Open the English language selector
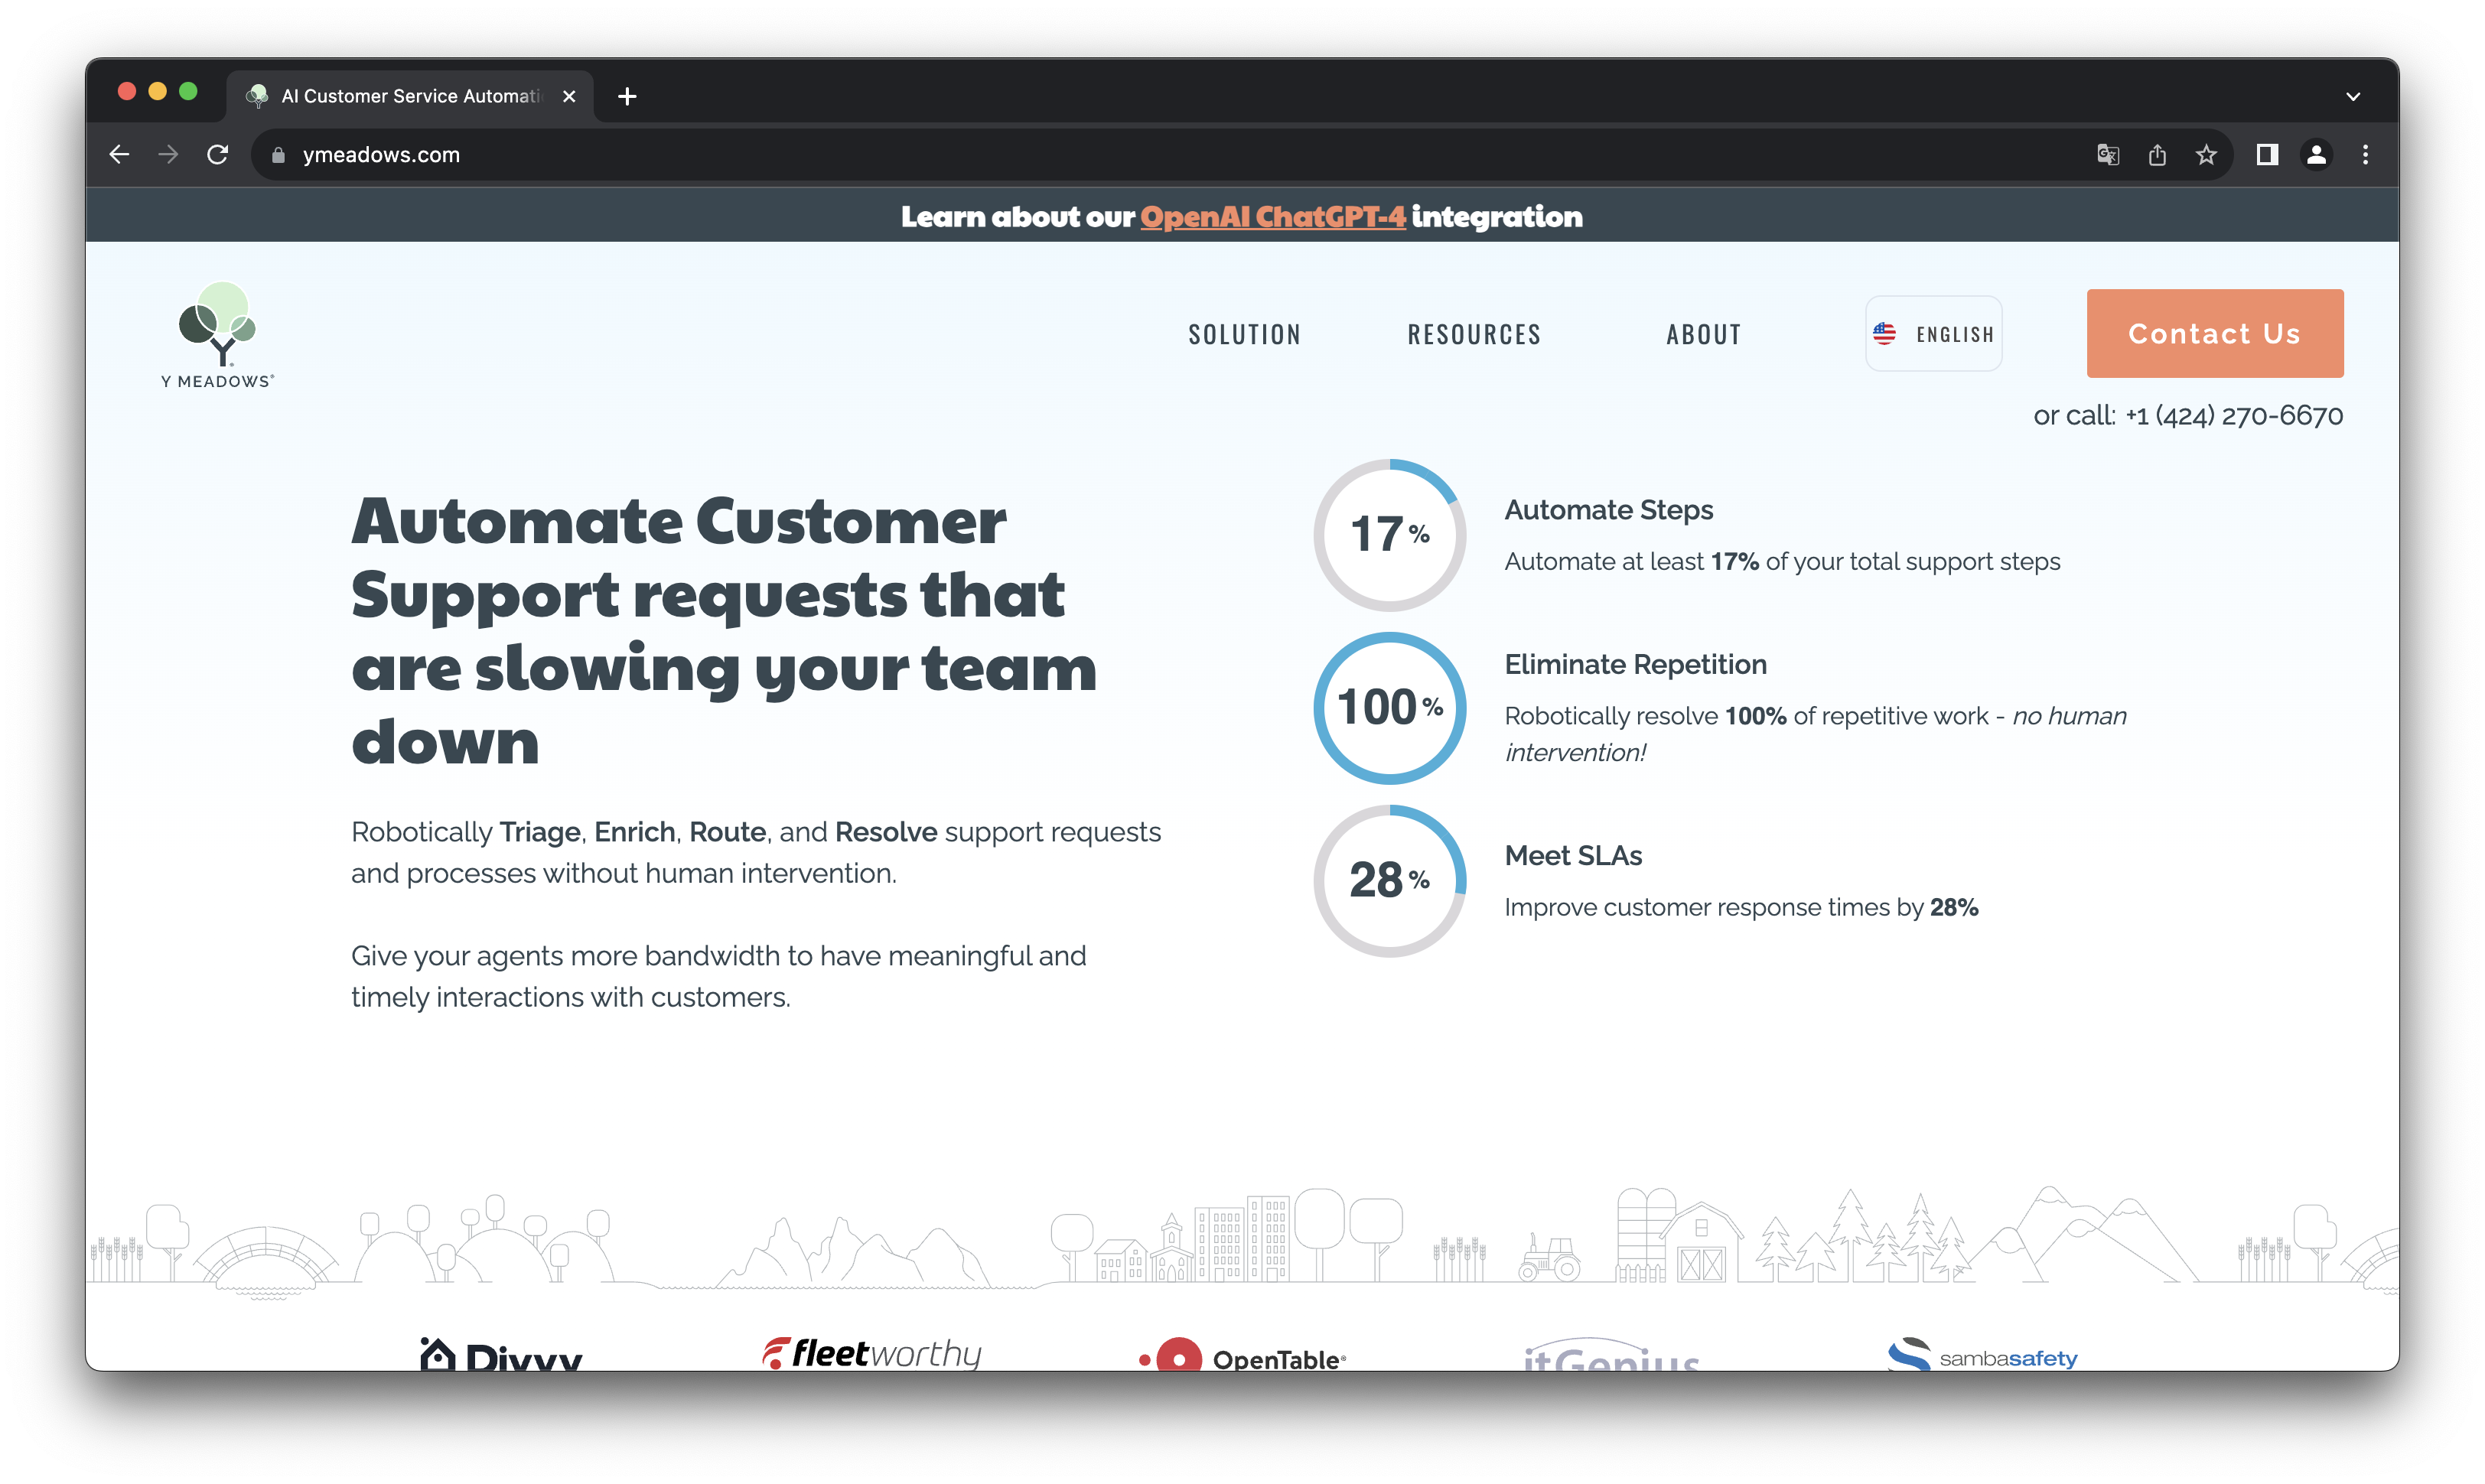Viewport: 2485px width, 1484px height. [1933, 334]
